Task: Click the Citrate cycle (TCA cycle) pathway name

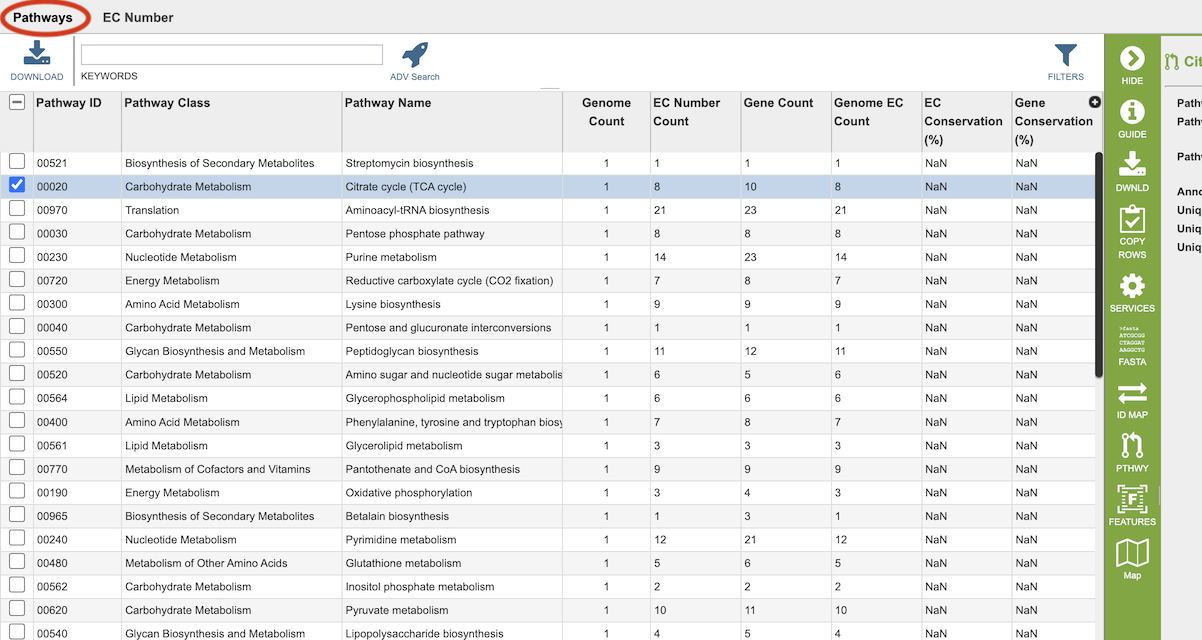Action: coord(406,187)
